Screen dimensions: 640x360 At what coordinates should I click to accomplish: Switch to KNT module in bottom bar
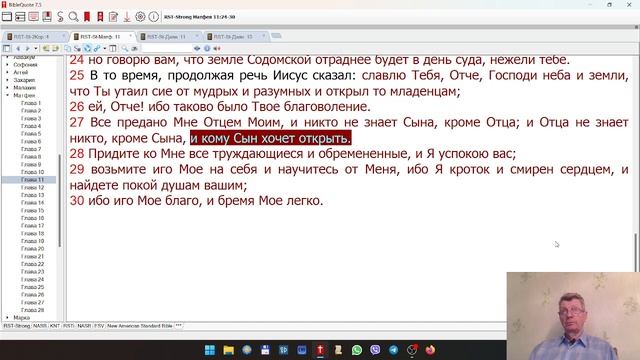coord(55,326)
